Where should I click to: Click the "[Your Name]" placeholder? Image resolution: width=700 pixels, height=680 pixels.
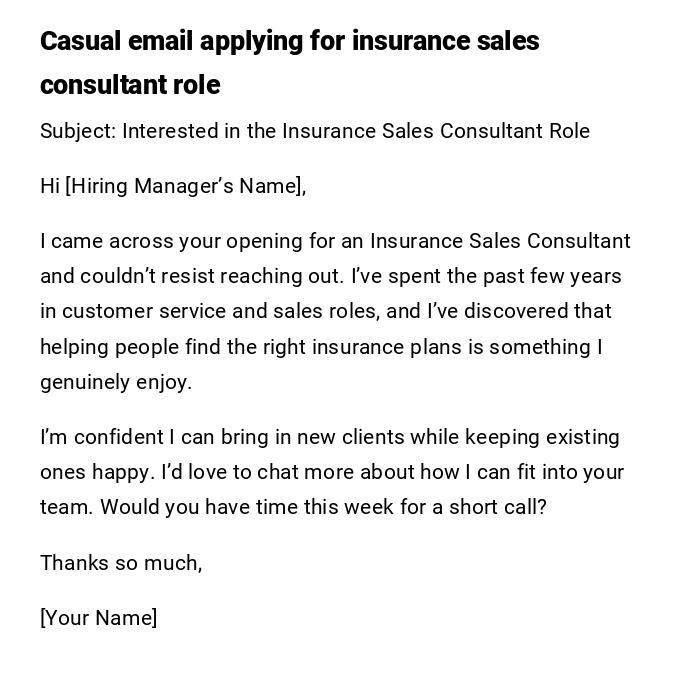(x=98, y=618)
